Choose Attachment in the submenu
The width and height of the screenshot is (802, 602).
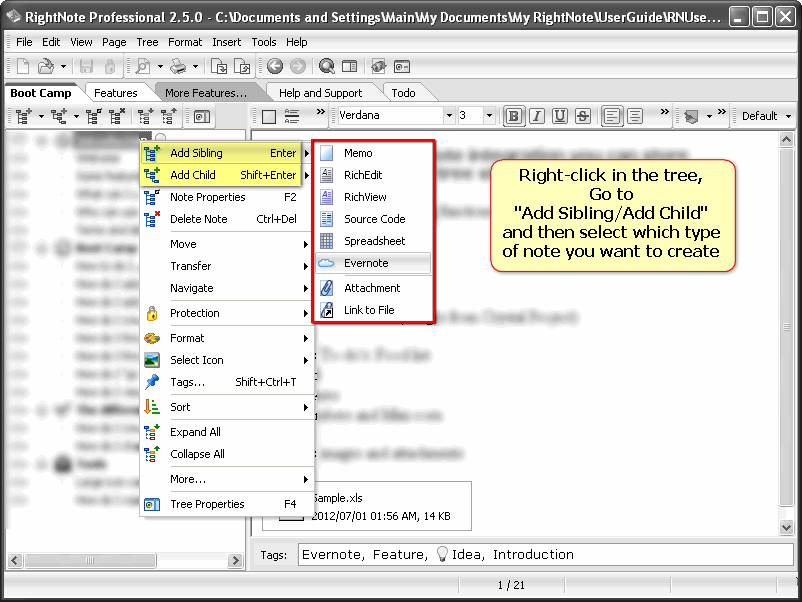(x=373, y=288)
